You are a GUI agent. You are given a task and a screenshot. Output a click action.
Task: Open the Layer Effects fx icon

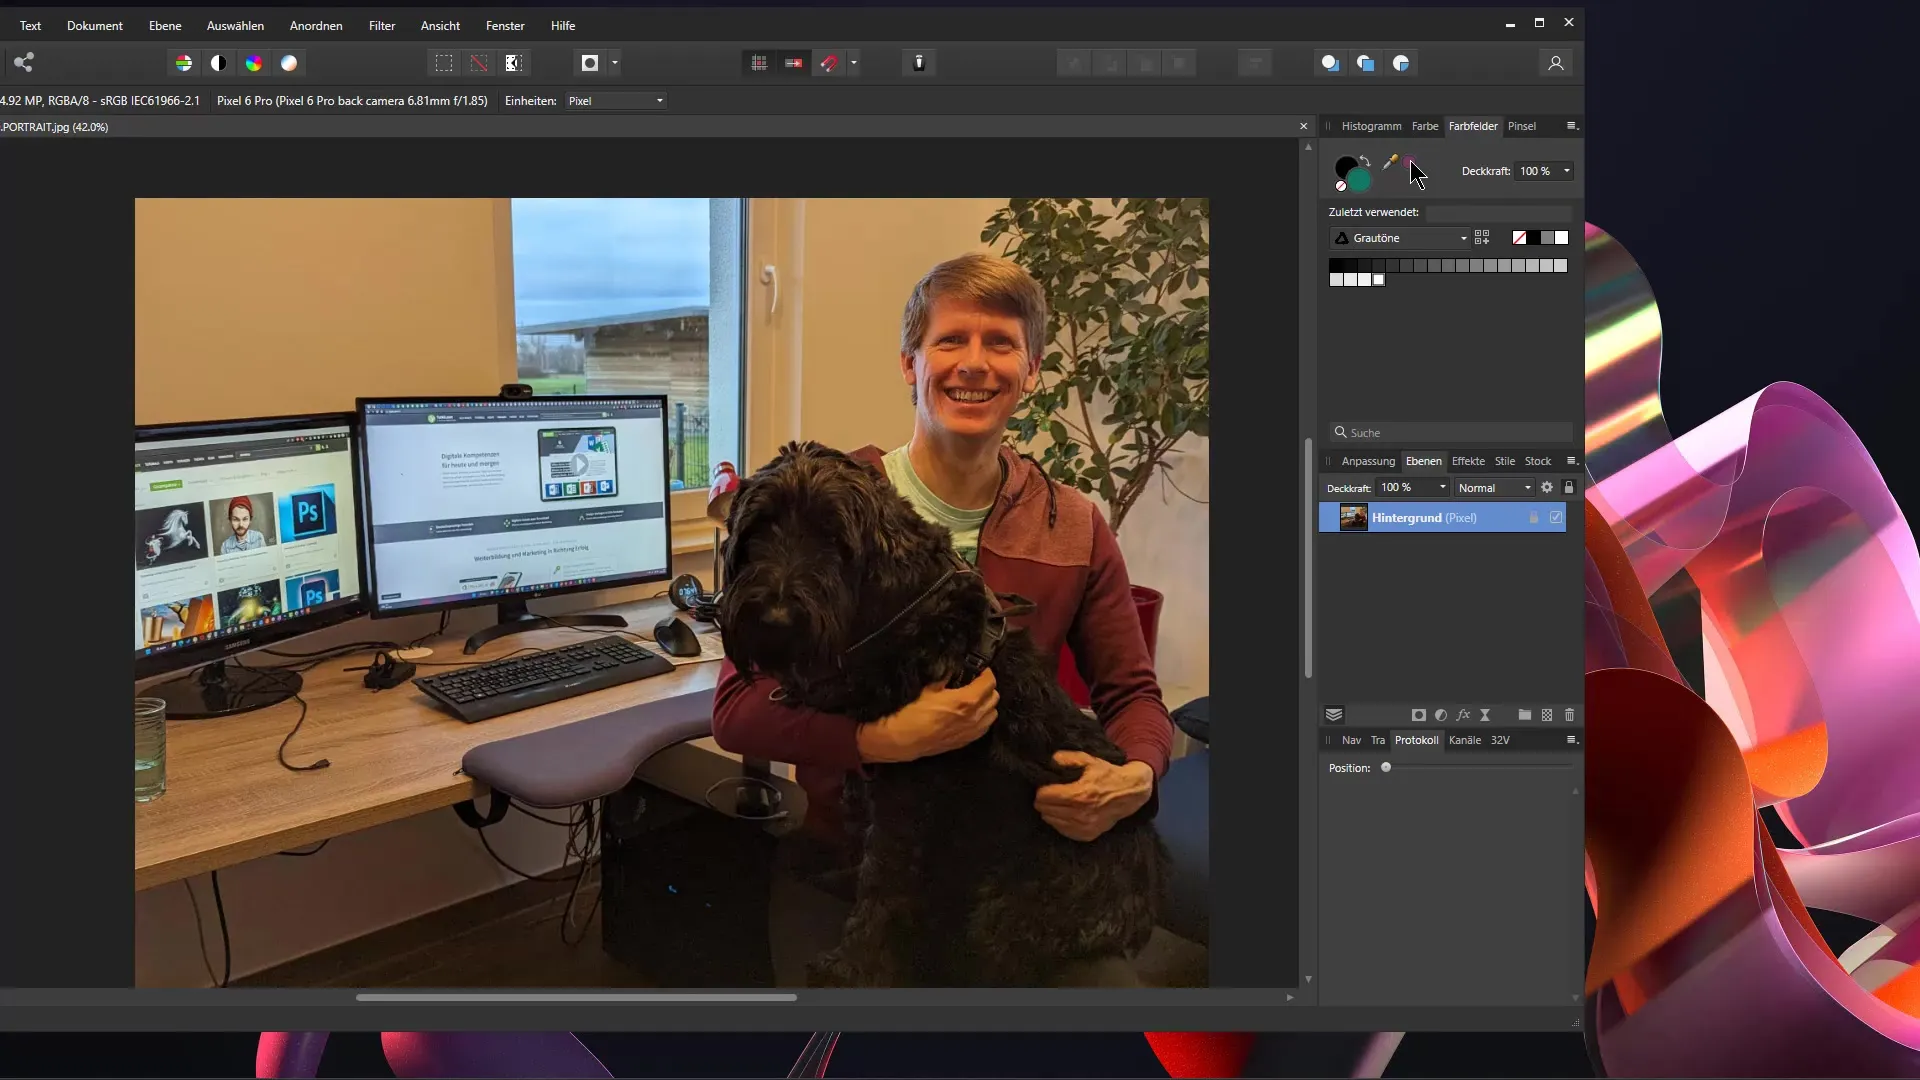pyautogui.click(x=1463, y=715)
